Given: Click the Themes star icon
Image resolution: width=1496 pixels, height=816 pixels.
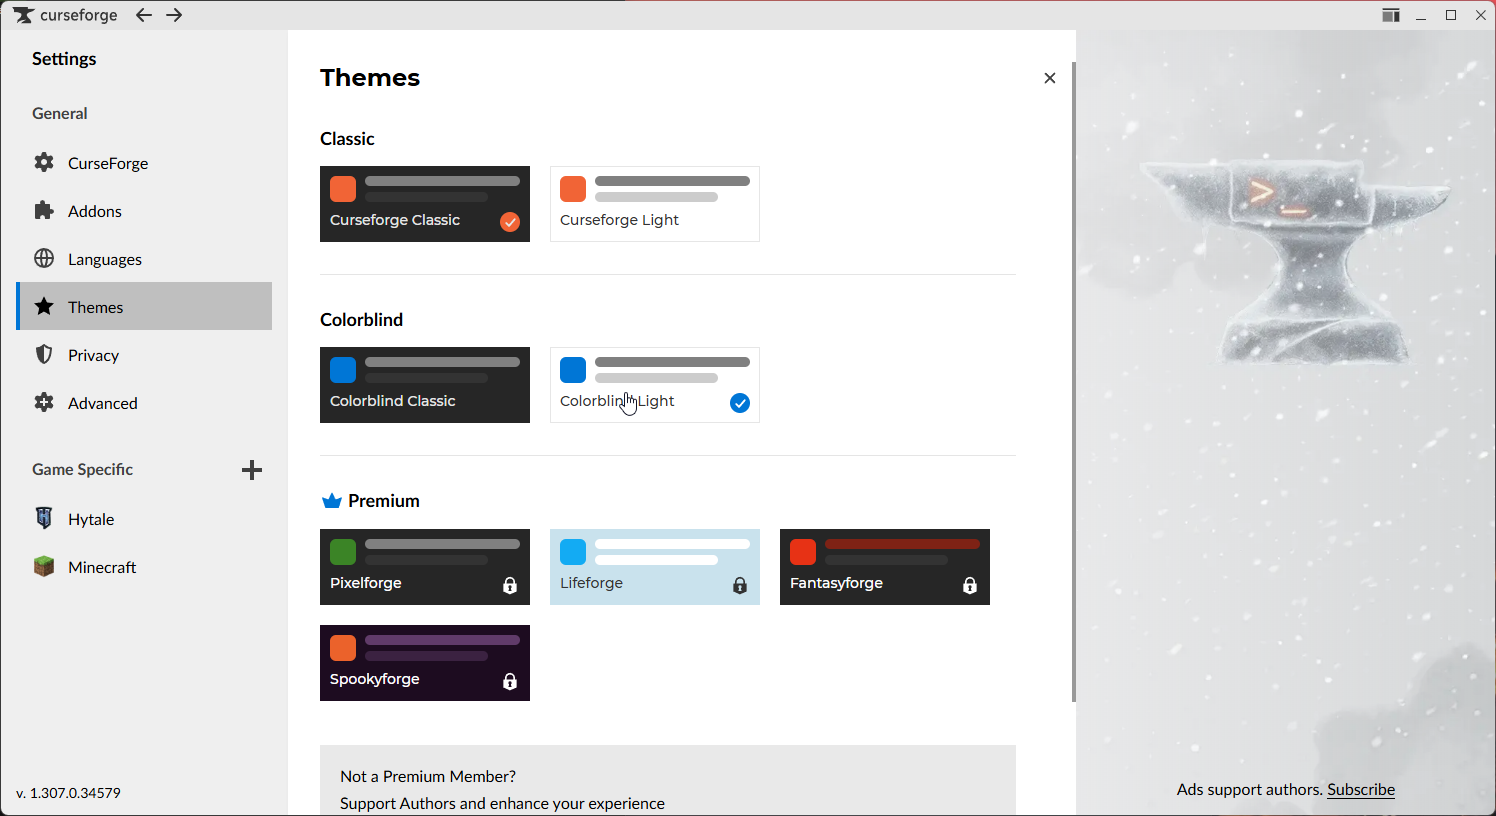Looking at the screenshot, I should [x=44, y=306].
